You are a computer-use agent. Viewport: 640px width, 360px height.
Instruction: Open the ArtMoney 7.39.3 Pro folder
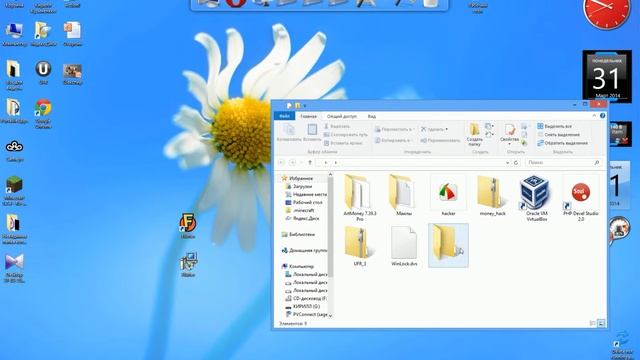pos(359,198)
